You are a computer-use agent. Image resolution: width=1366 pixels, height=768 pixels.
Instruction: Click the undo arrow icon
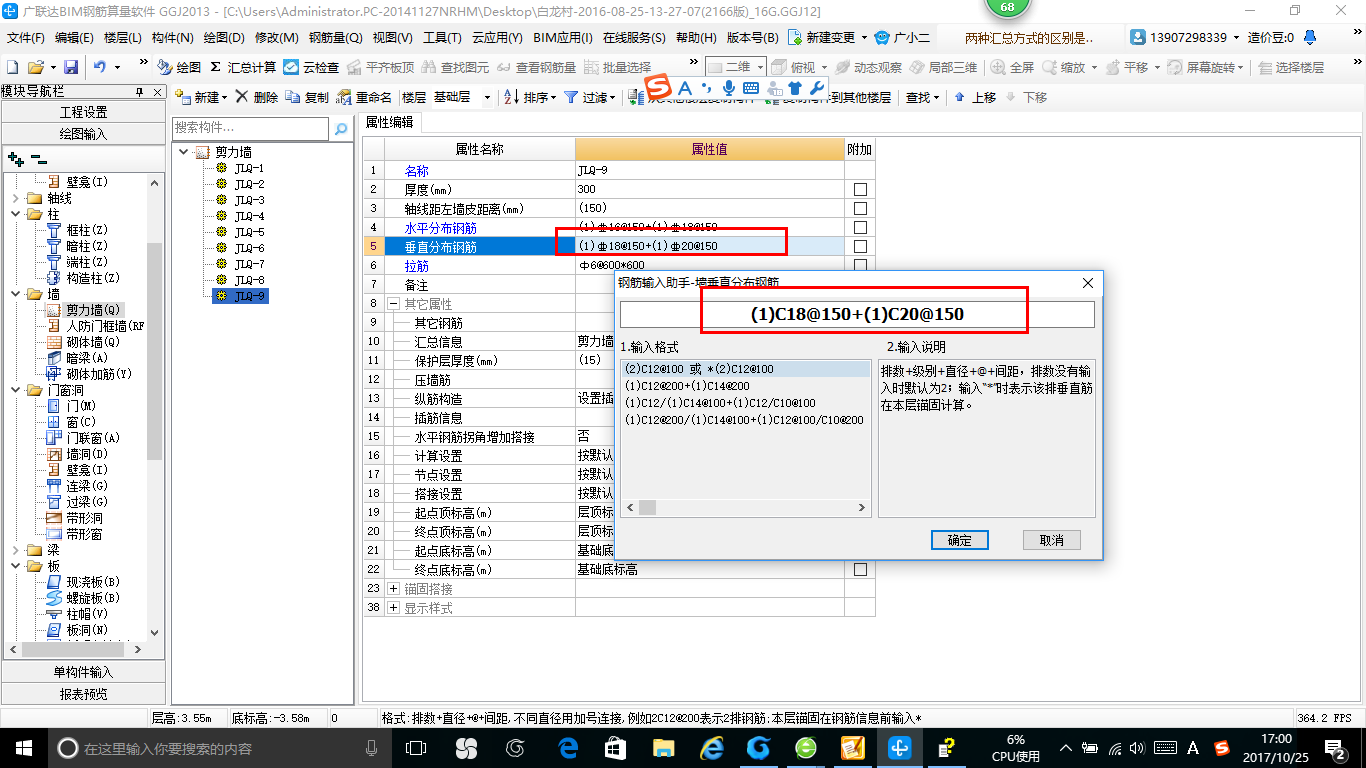point(100,68)
